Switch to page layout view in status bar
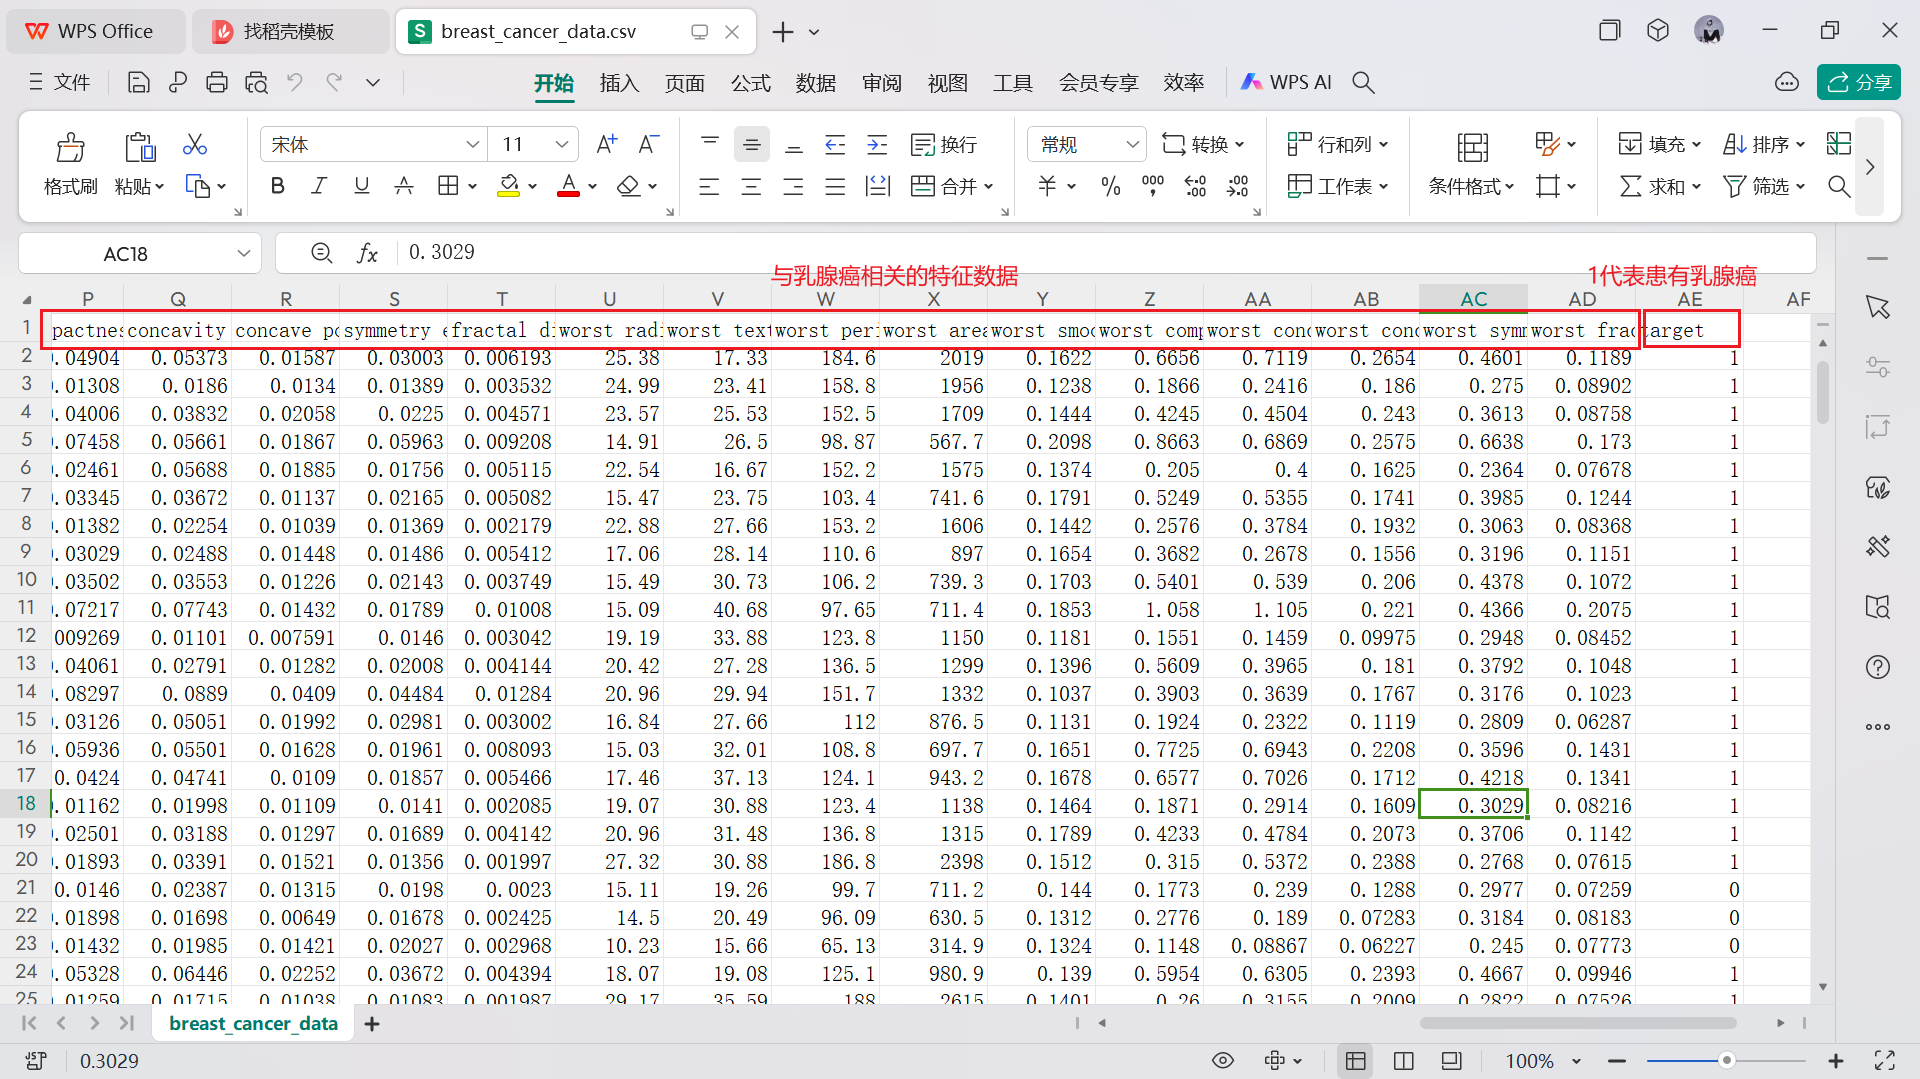The width and height of the screenshot is (1920, 1079). tap(1403, 1060)
